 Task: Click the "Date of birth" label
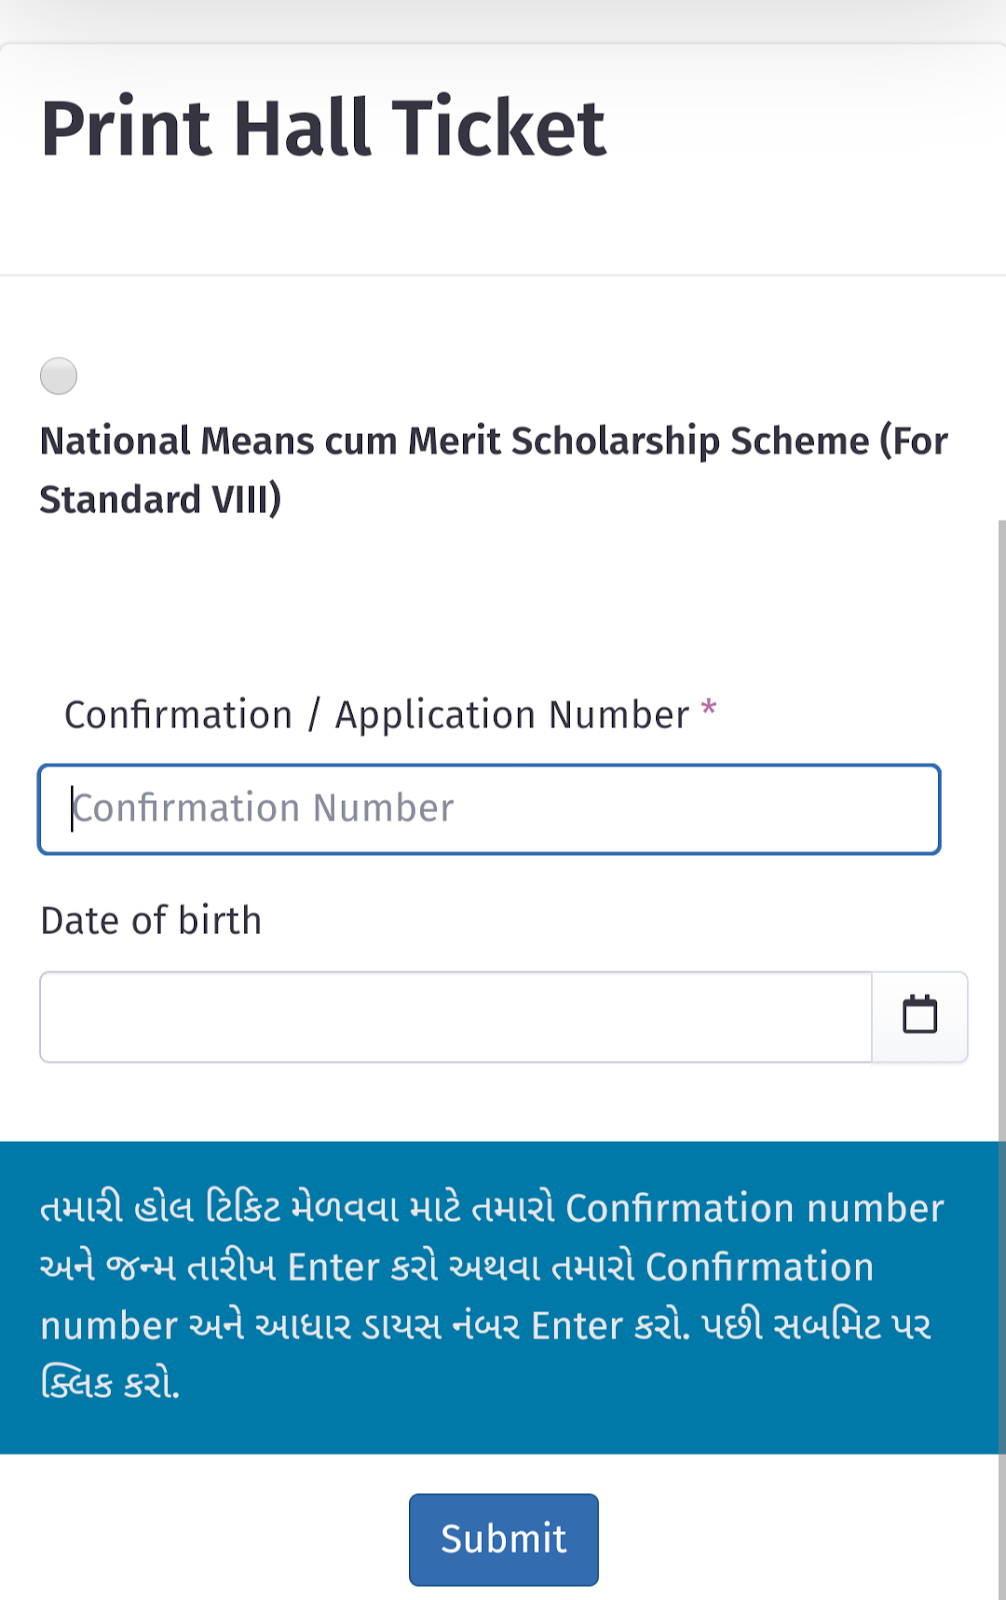pos(151,921)
